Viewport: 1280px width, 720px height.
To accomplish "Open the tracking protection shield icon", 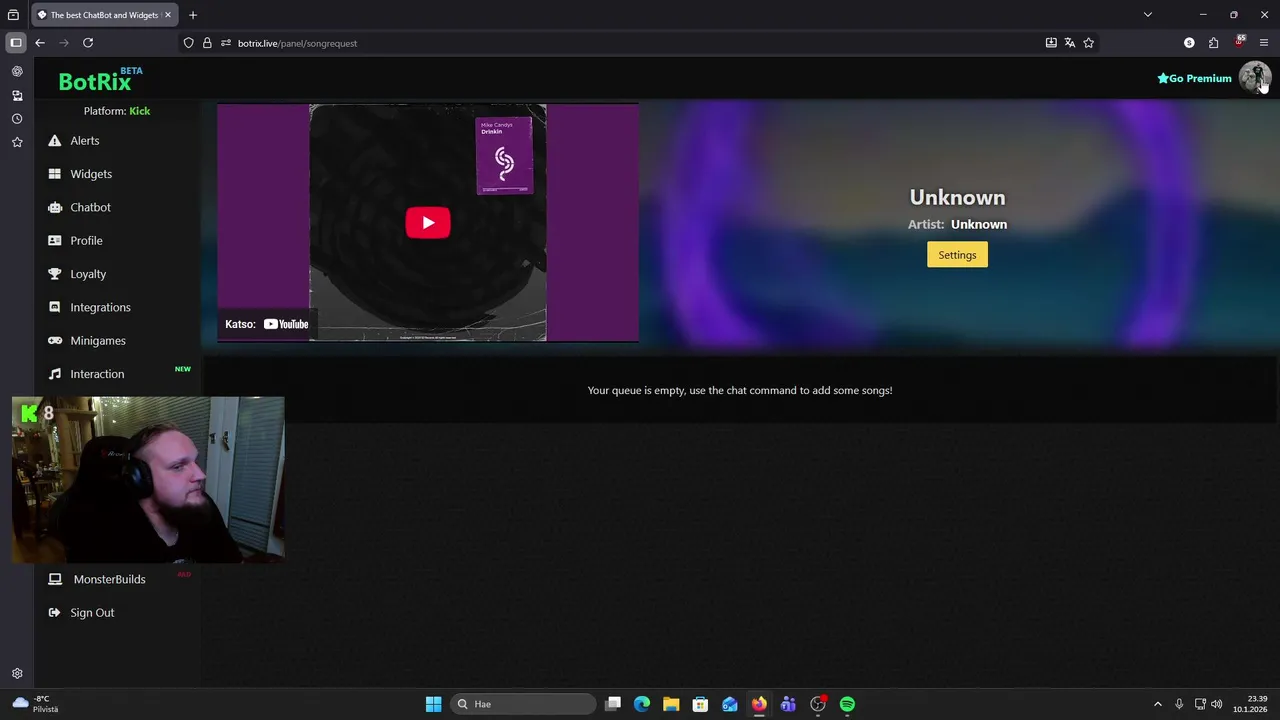I will [x=188, y=43].
